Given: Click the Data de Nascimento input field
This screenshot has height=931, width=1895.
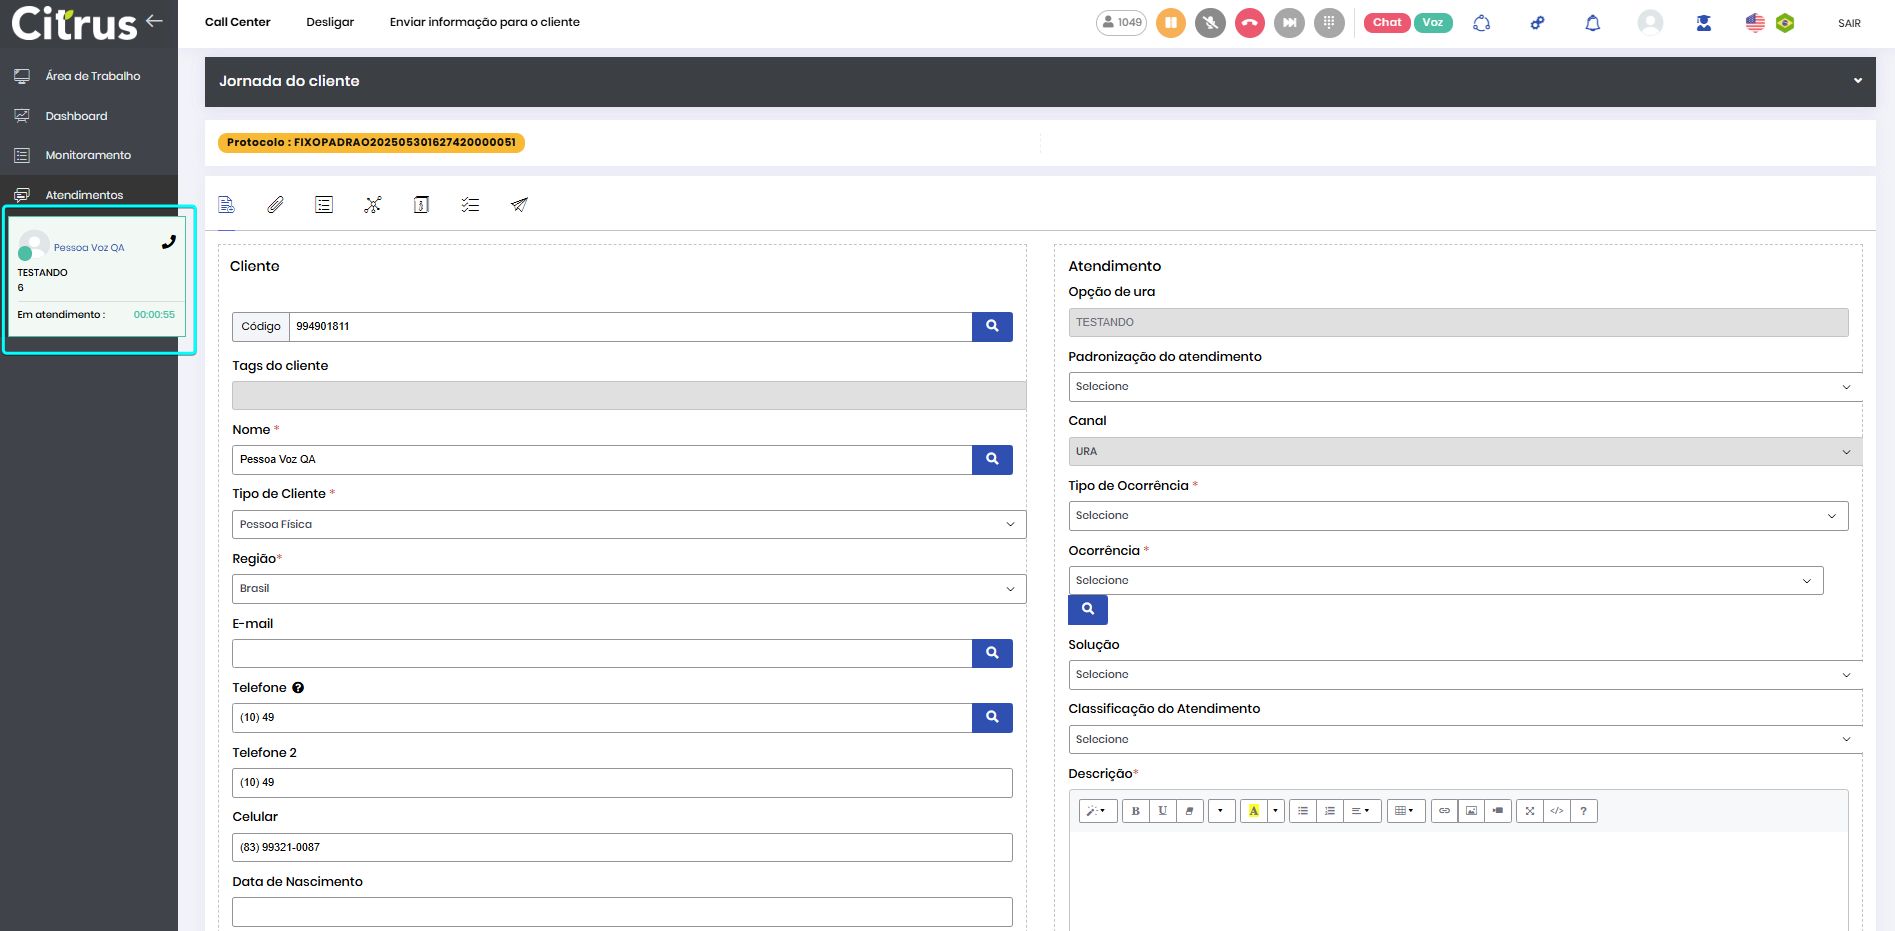Looking at the screenshot, I should [x=621, y=912].
